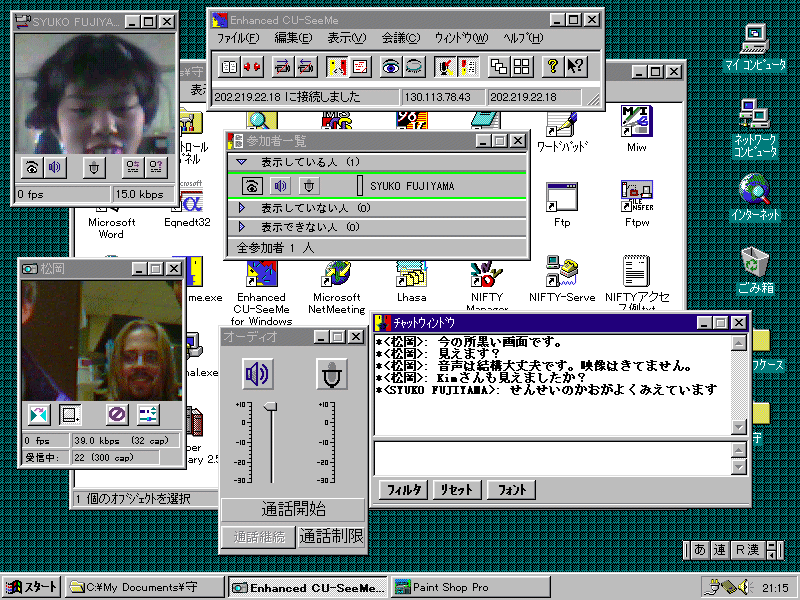The width and height of the screenshot is (800, 600).
Task: Open transmission settings sliders icon in 松岡 window
Action: coord(148,415)
